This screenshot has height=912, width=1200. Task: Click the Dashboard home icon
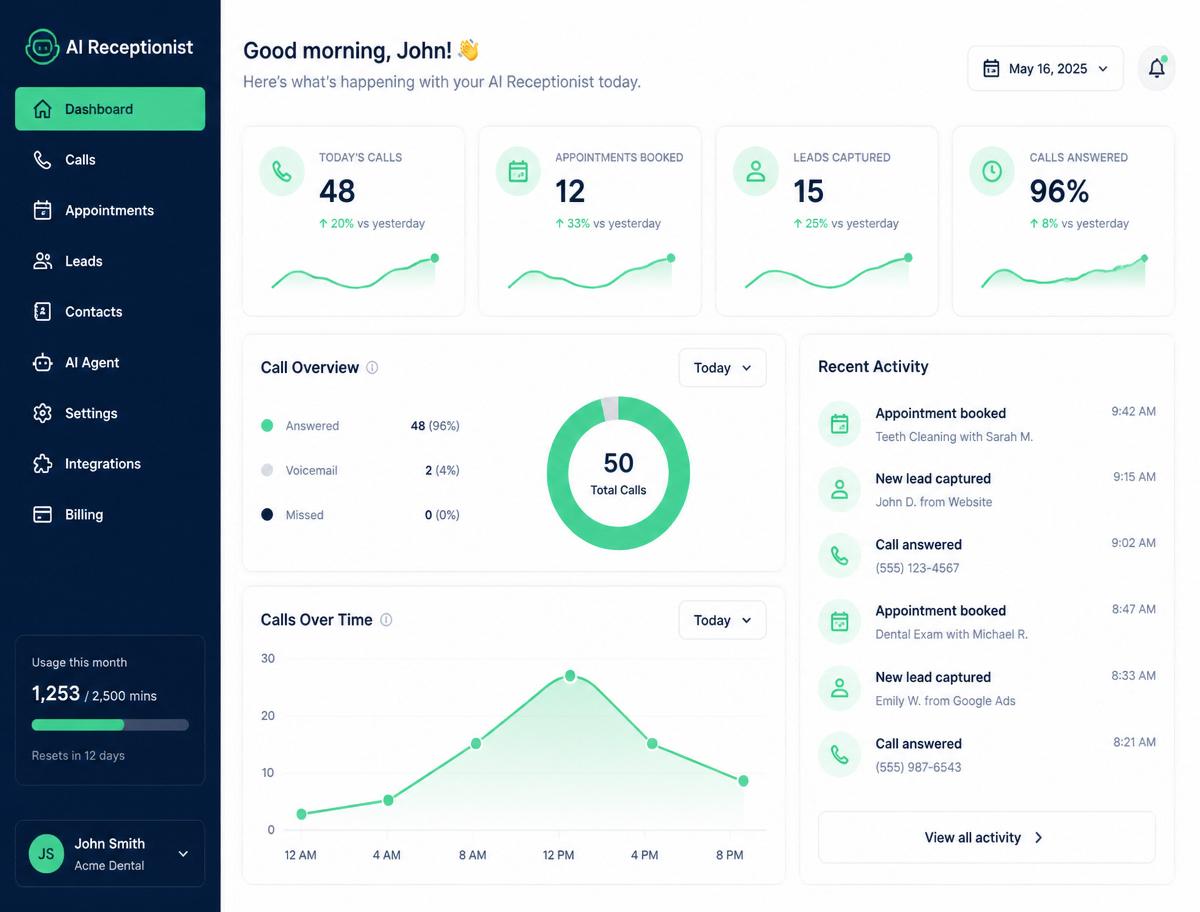point(42,109)
